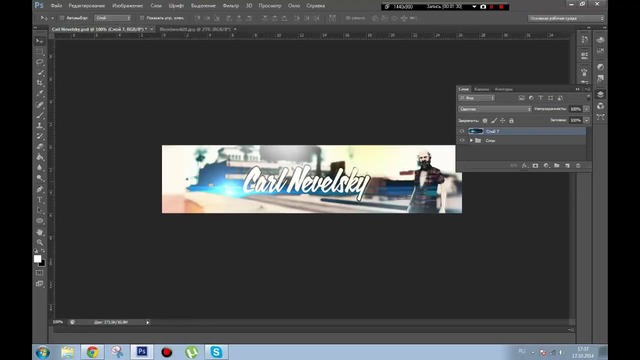Image resolution: width=640 pixels, height=360 pixels.
Task: Toggle layer filtering switch
Action: point(588,98)
